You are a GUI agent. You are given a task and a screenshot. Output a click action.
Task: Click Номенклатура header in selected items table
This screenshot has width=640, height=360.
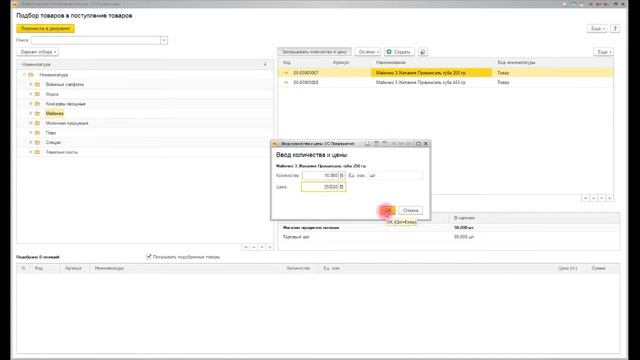click(x=109, y=269)
